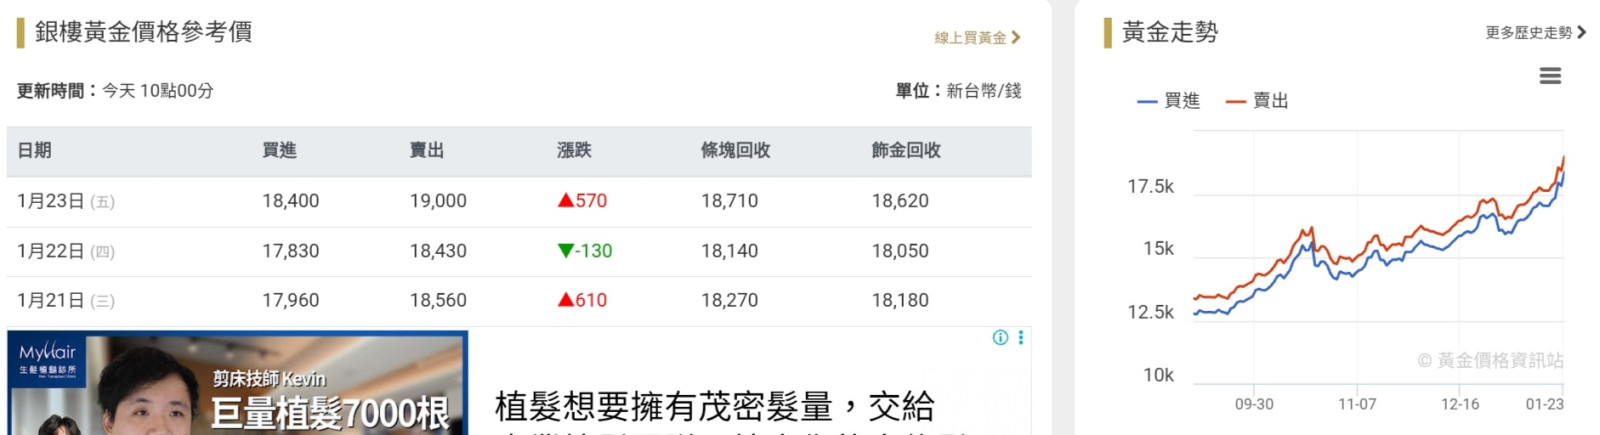Screen dimensions: 1600x435
Task: Click the green down triangle beside -130
Action: (x=566, y=251)
